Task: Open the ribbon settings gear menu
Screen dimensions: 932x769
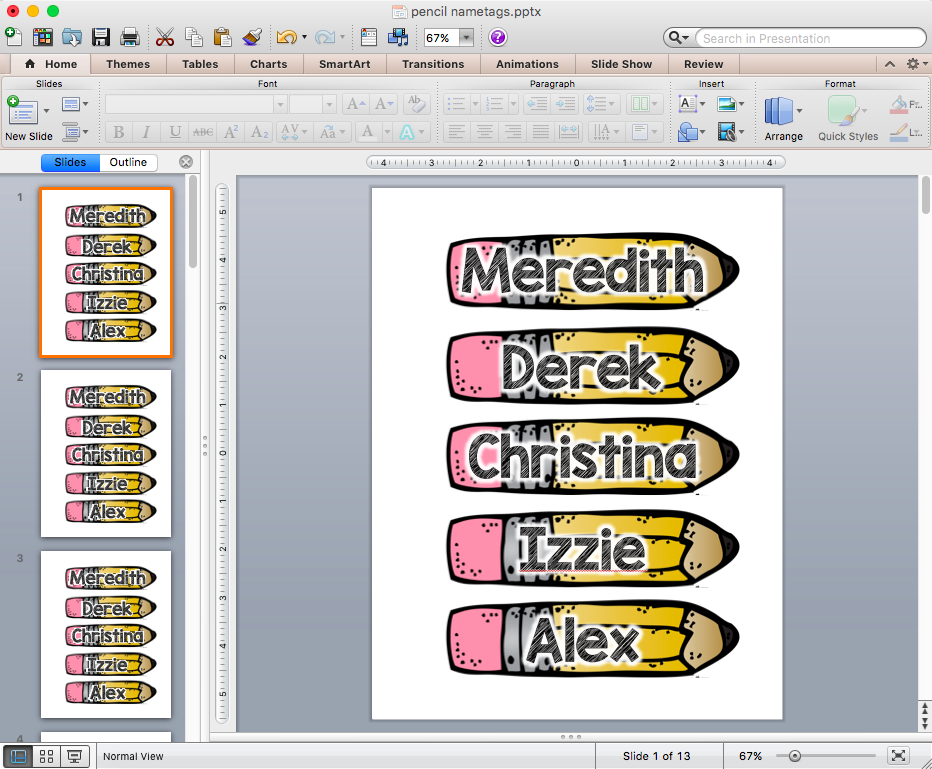Action: (916, 64)
